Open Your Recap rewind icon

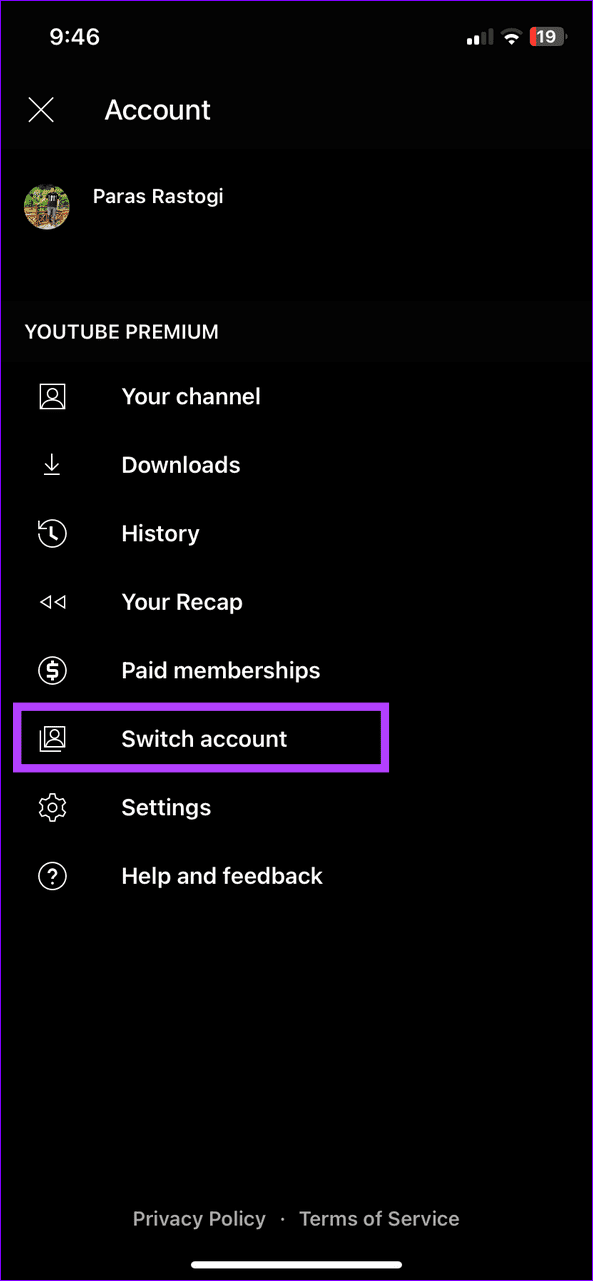(52, 601)
